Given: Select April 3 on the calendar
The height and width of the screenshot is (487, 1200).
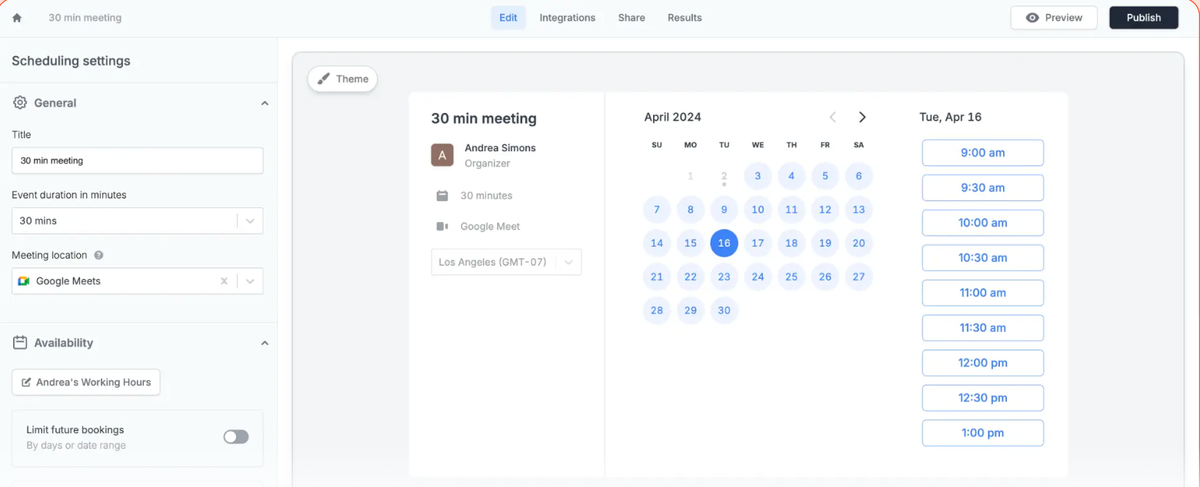Looking at the screenshot, I should (x=758, y=176).
